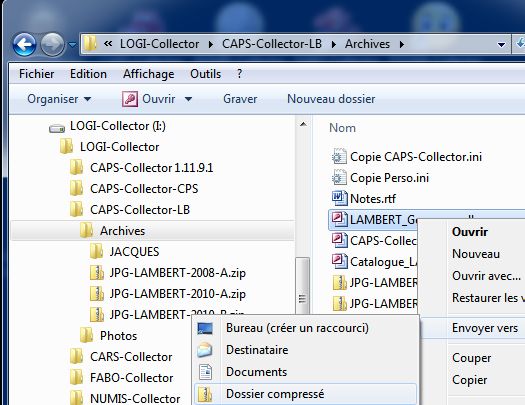The width and height of the screenshot is (525, 405).
Task: Click the Nouveau dossier button
Action: (x=331, y=99)
